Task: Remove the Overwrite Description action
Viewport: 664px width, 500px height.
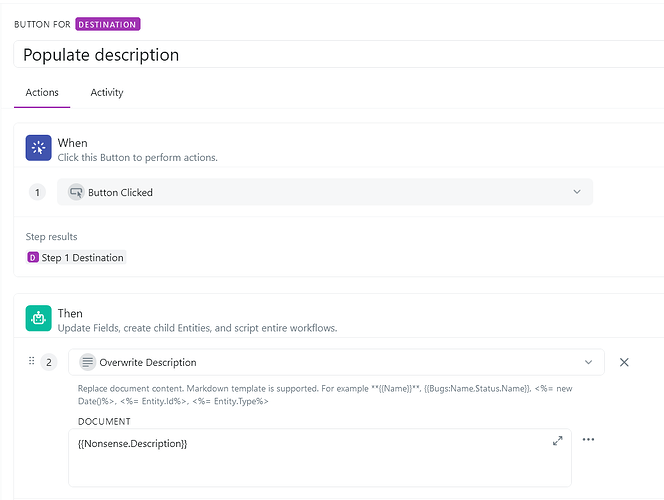Action: click(x=624, y=362)
